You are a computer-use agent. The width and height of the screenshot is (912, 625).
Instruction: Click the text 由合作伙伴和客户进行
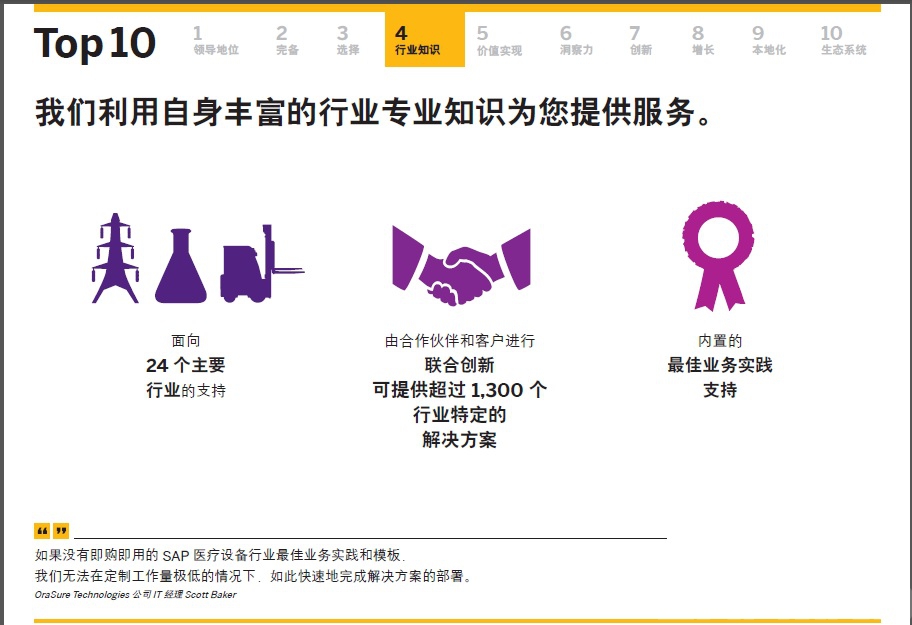coord(459,340)
